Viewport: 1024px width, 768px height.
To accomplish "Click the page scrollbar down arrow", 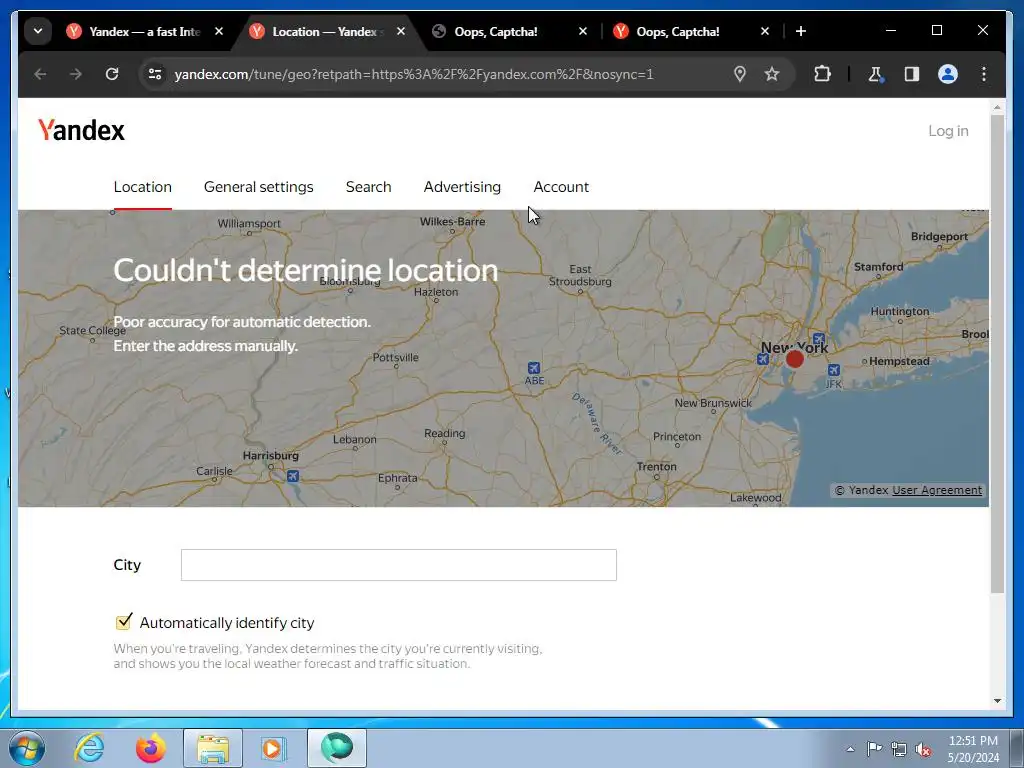I will pyautogui.click(x=997, y=701).
